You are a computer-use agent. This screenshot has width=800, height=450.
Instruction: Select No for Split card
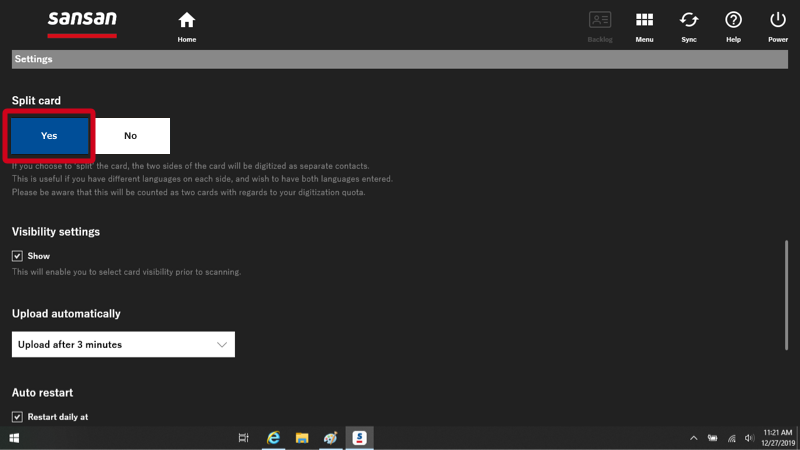click(131, 136)
